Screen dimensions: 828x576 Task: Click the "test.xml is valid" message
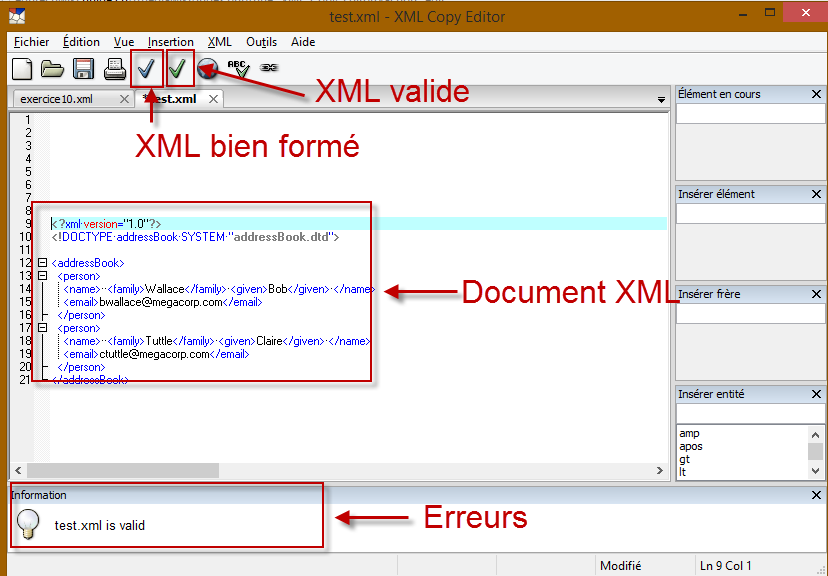[100, 525]
